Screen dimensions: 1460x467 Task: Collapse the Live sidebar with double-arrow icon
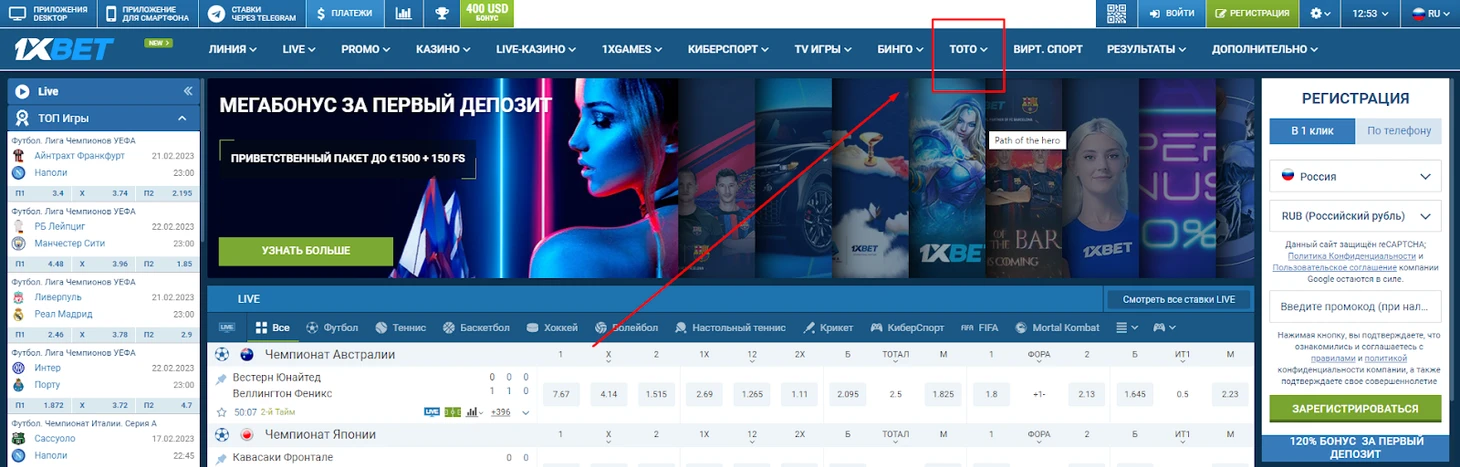(x=188, y=91)
